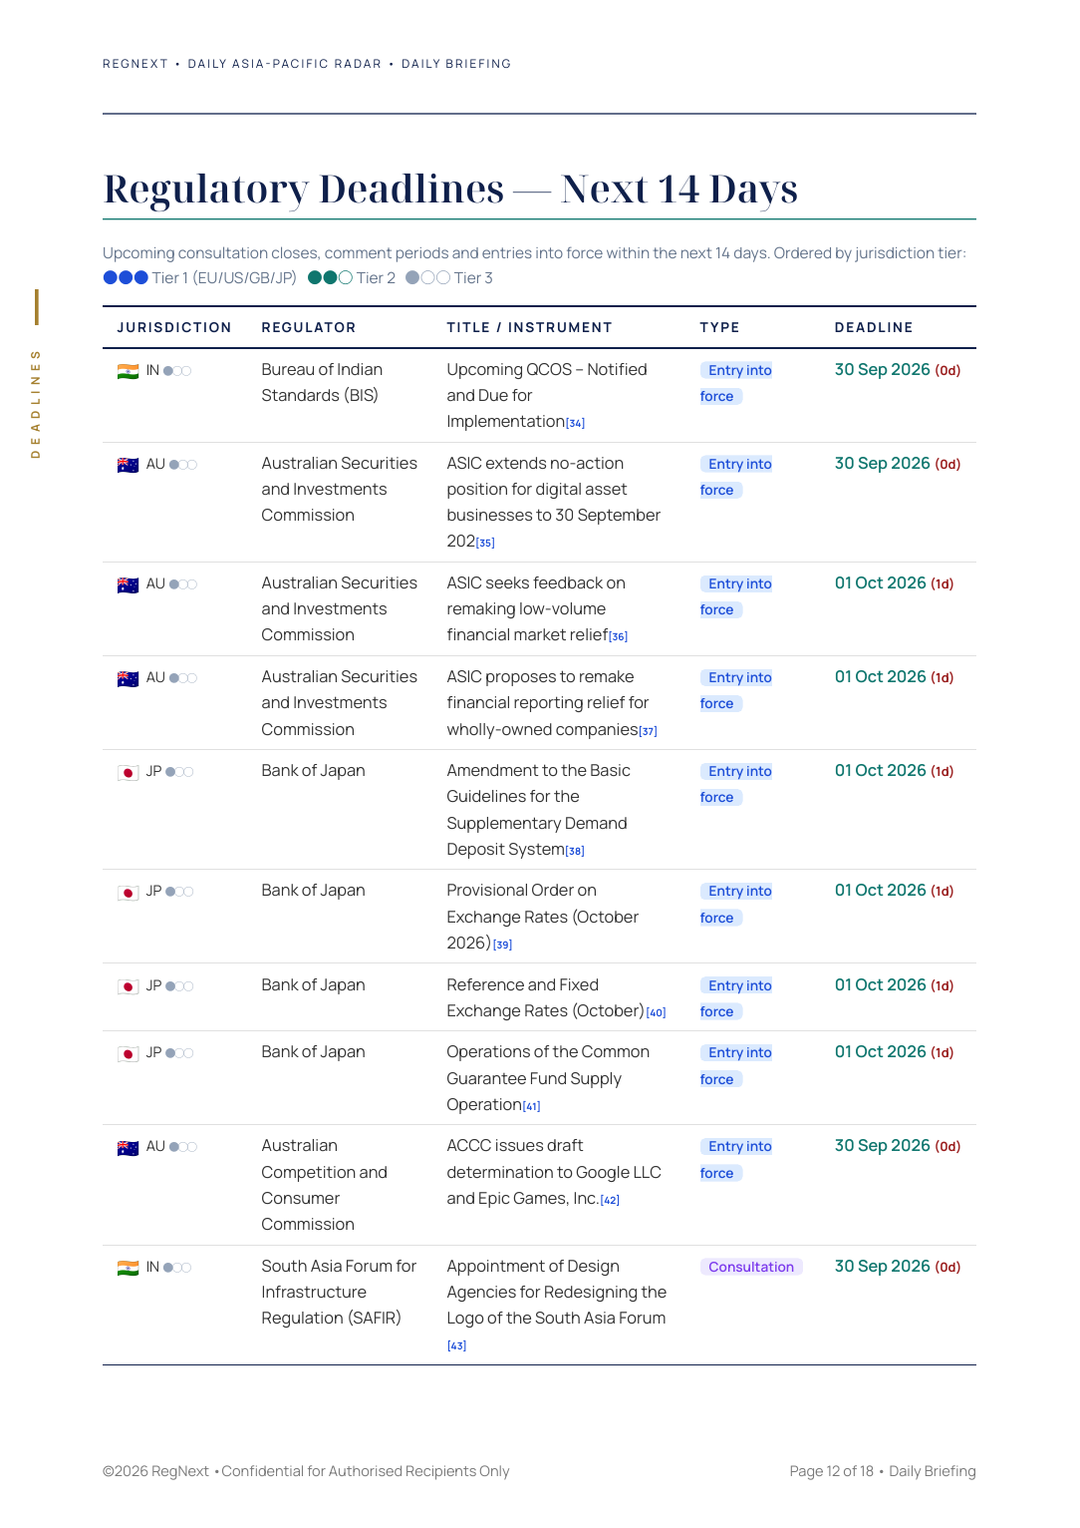Click the 'ACCC issues draft determination to Google LLC' title
1080x1528 pixels.
(554, 1172)
